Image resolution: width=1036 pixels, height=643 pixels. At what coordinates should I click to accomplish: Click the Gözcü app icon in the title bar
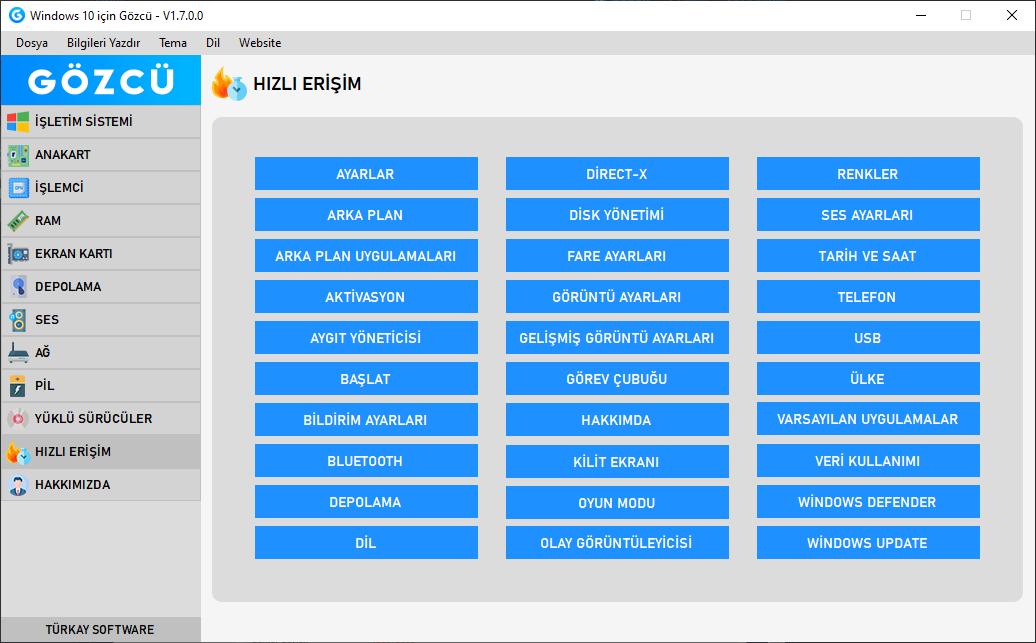17,15
